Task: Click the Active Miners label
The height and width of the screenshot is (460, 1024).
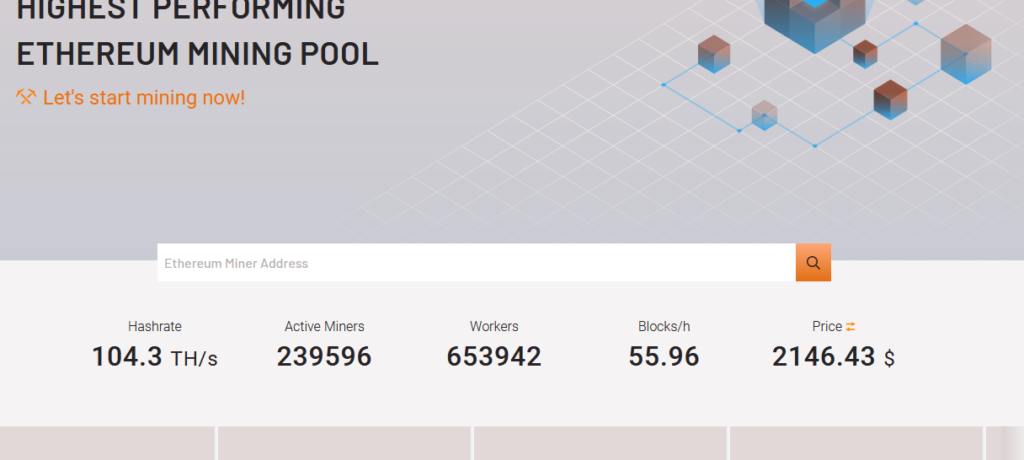Action: click(324, 326)
